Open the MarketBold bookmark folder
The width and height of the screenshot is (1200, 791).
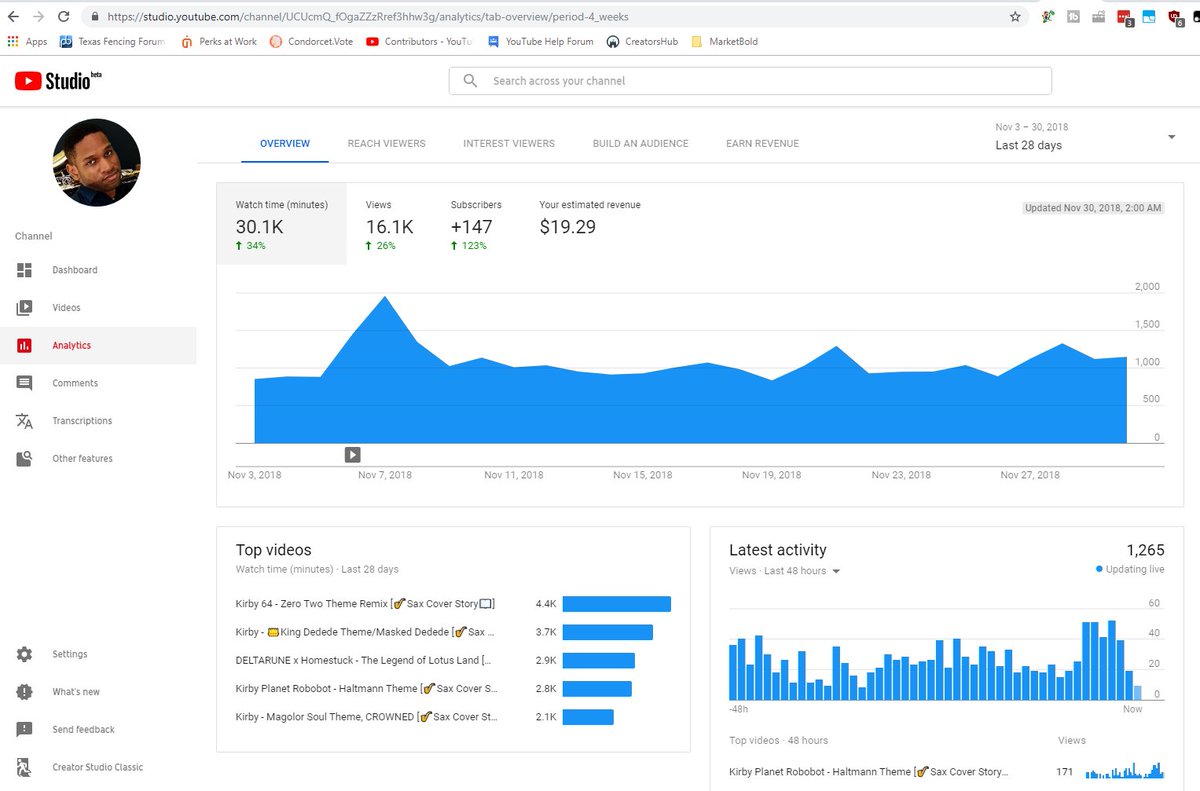724,42
